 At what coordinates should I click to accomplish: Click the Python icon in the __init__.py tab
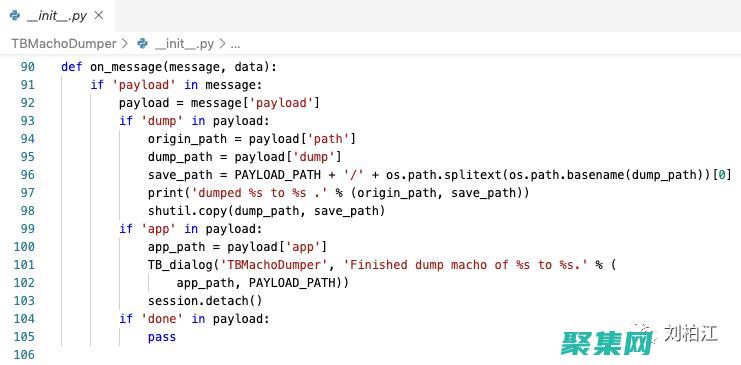click(x=15, y=16)
